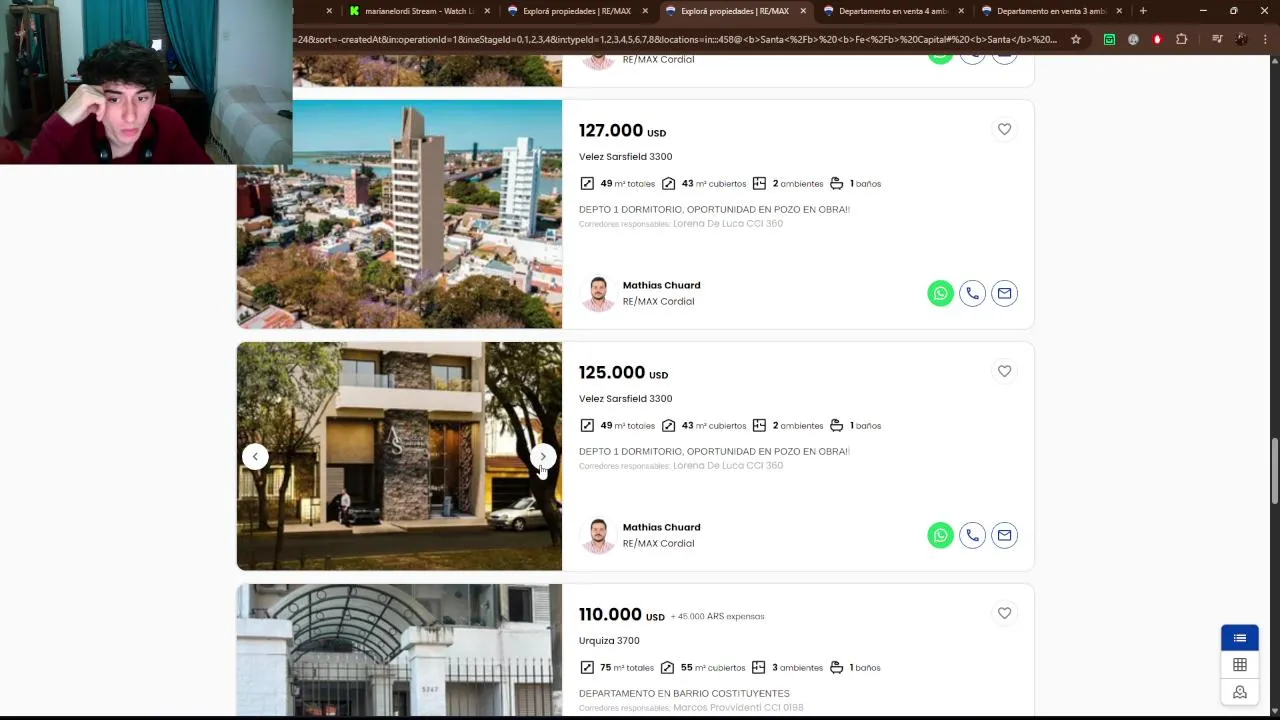Open a new browser tab
The width and height of the screenshot is (1280, 720).
[x=1143, y=11]
